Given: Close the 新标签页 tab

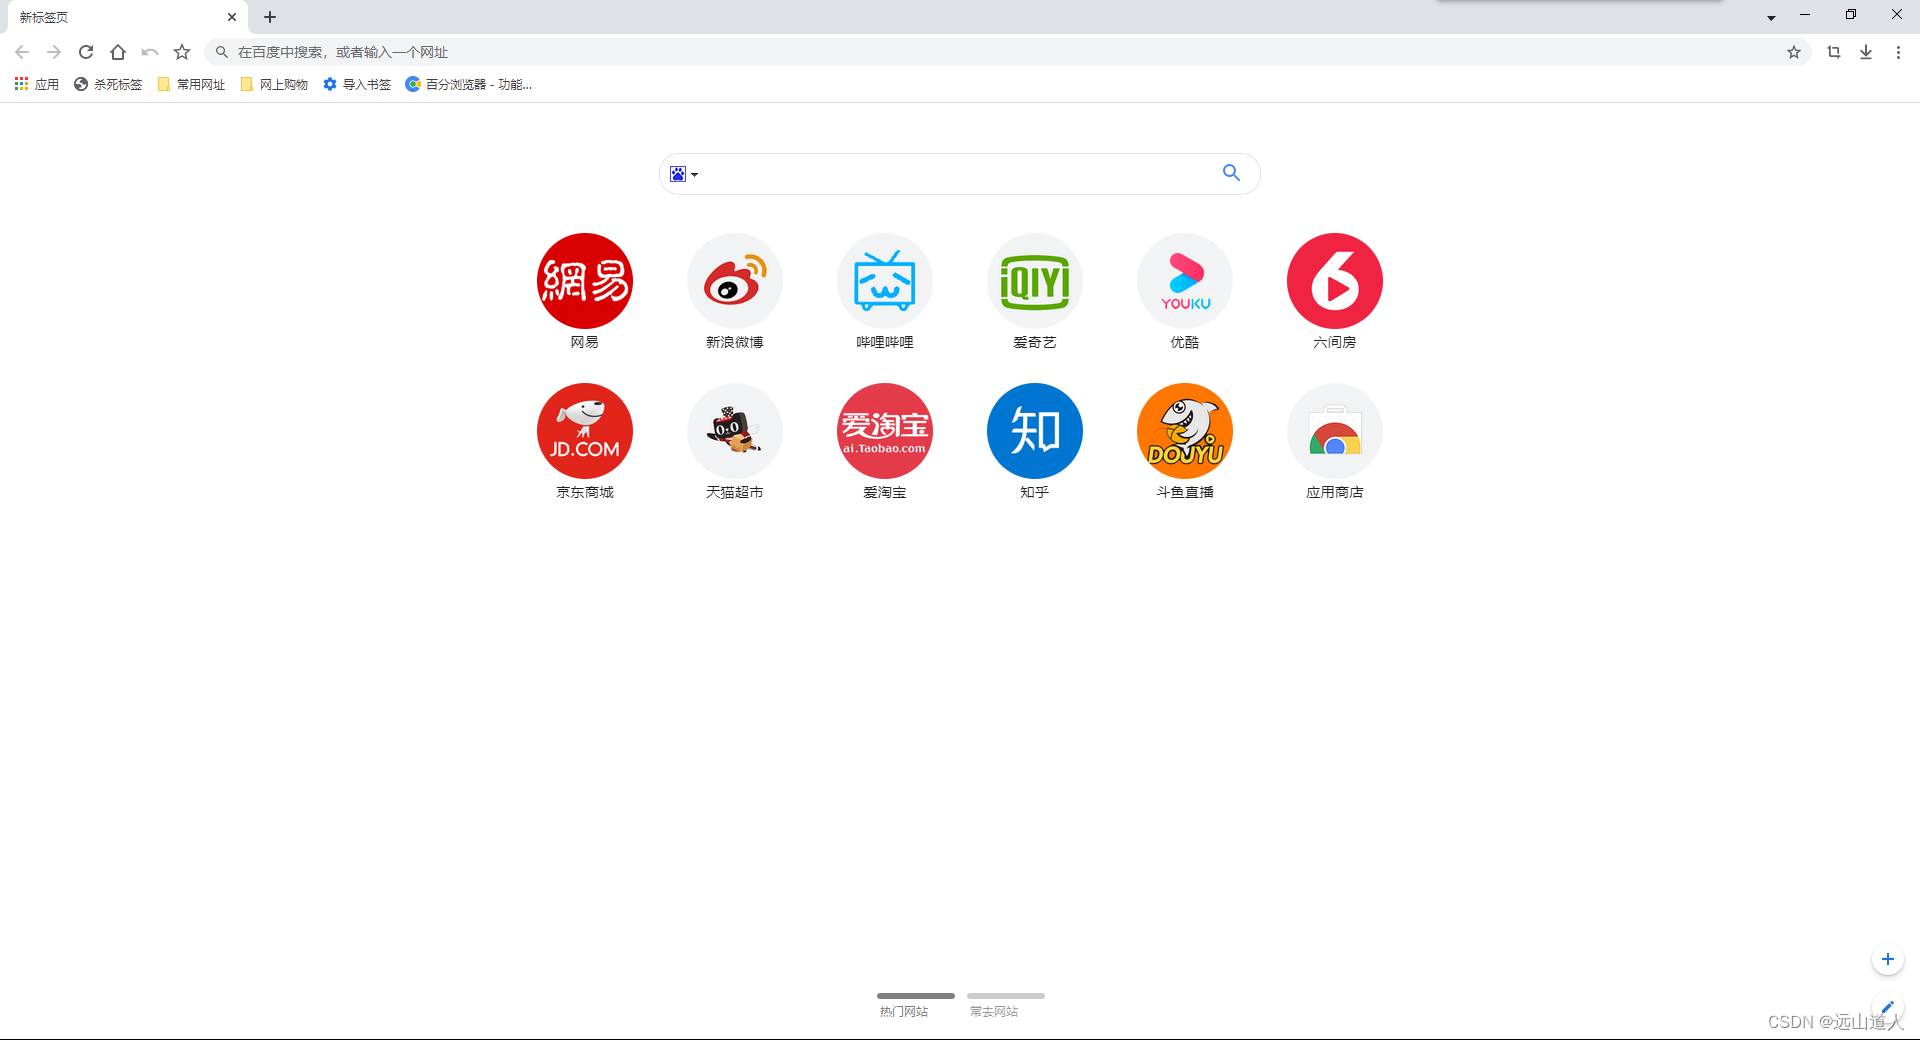Looking at the screenshot, I should (x=232, y=17).
